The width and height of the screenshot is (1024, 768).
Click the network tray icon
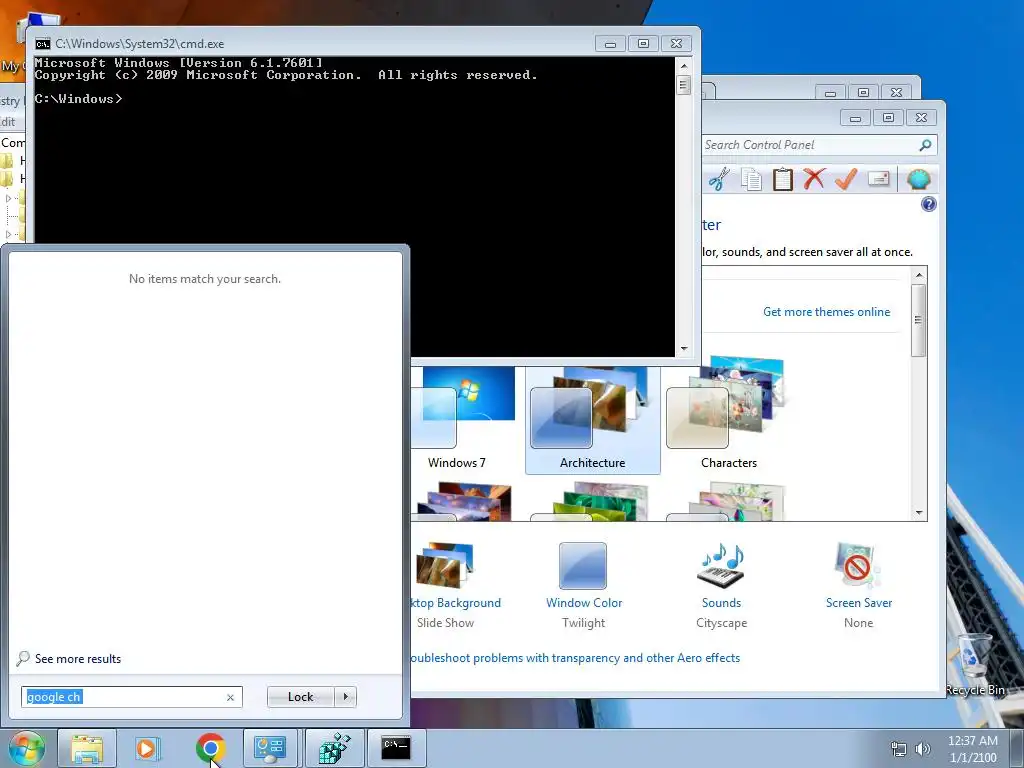899,749
